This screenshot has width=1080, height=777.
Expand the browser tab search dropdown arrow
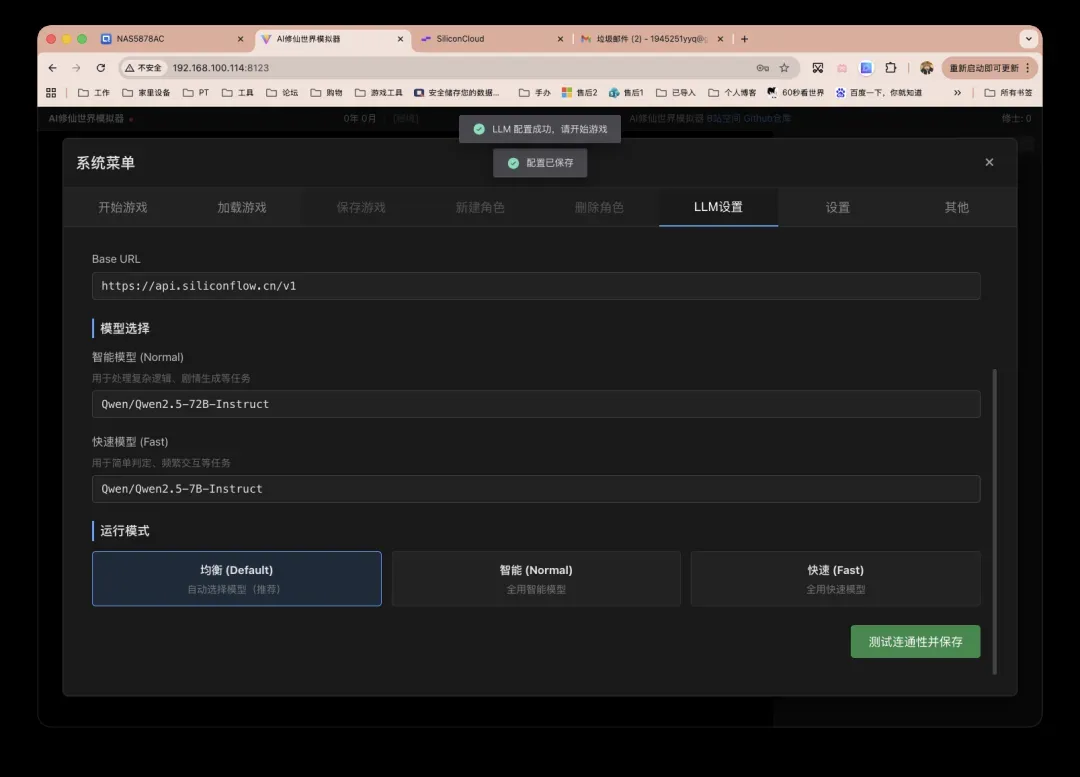click(1027, 39)
